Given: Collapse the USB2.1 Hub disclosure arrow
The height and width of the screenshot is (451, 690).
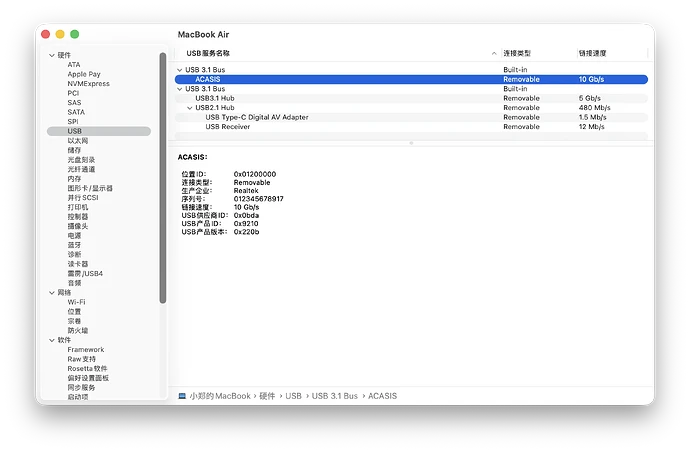Looking at the screenshot, I should [190, 108].
